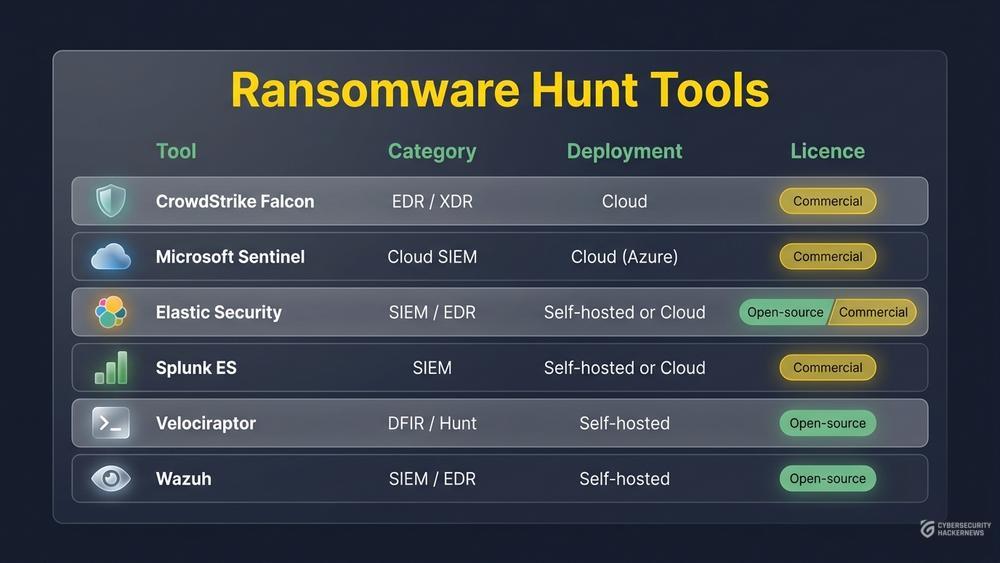Click the Cloud (Azure) deployment cell
This screenshot has width=1000, height=563.
(x=624, y=257)
